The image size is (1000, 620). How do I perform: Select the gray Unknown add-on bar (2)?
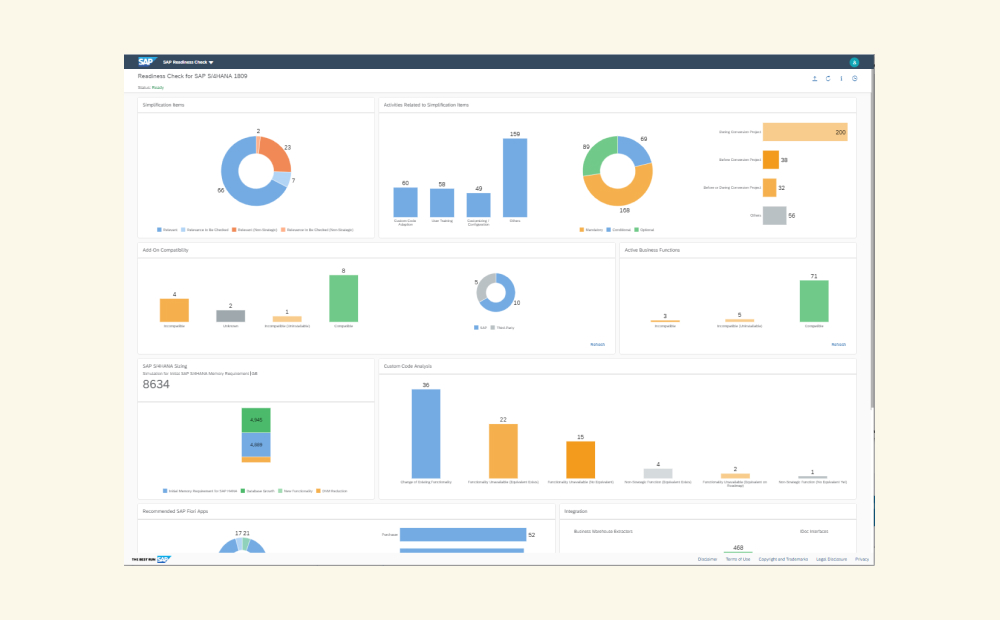(230, 316)
